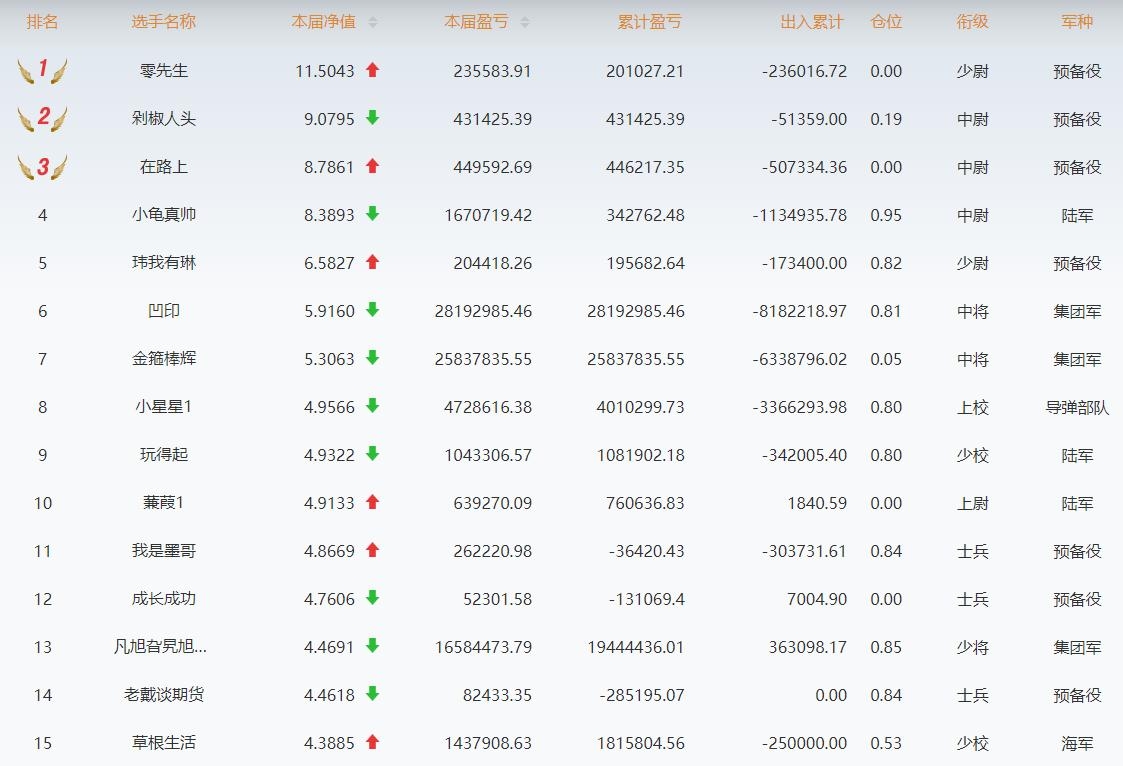Click red up arrow beside 4.3885

pos(373,742)
